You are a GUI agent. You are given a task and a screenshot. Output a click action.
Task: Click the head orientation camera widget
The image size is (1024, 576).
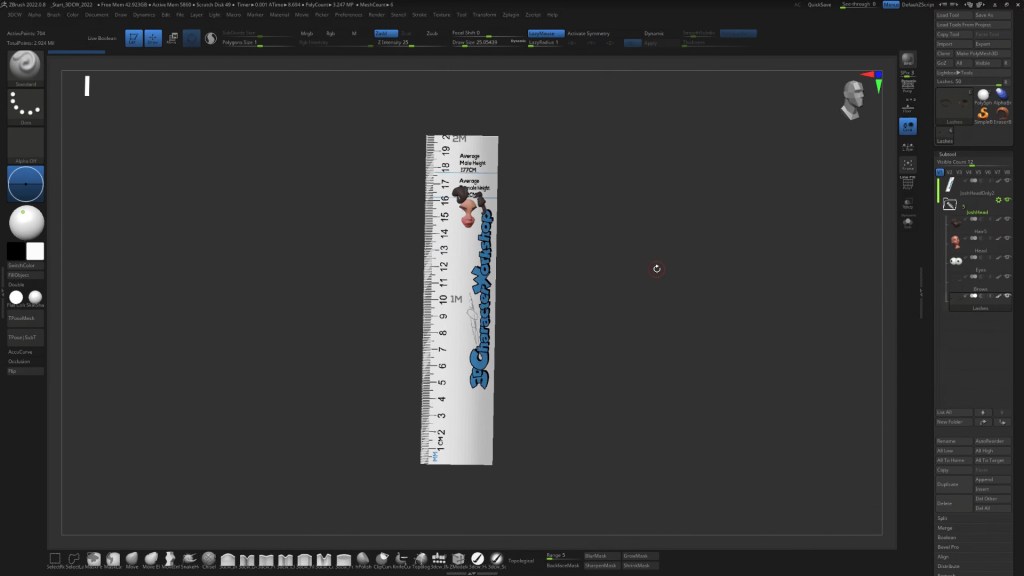852,99
